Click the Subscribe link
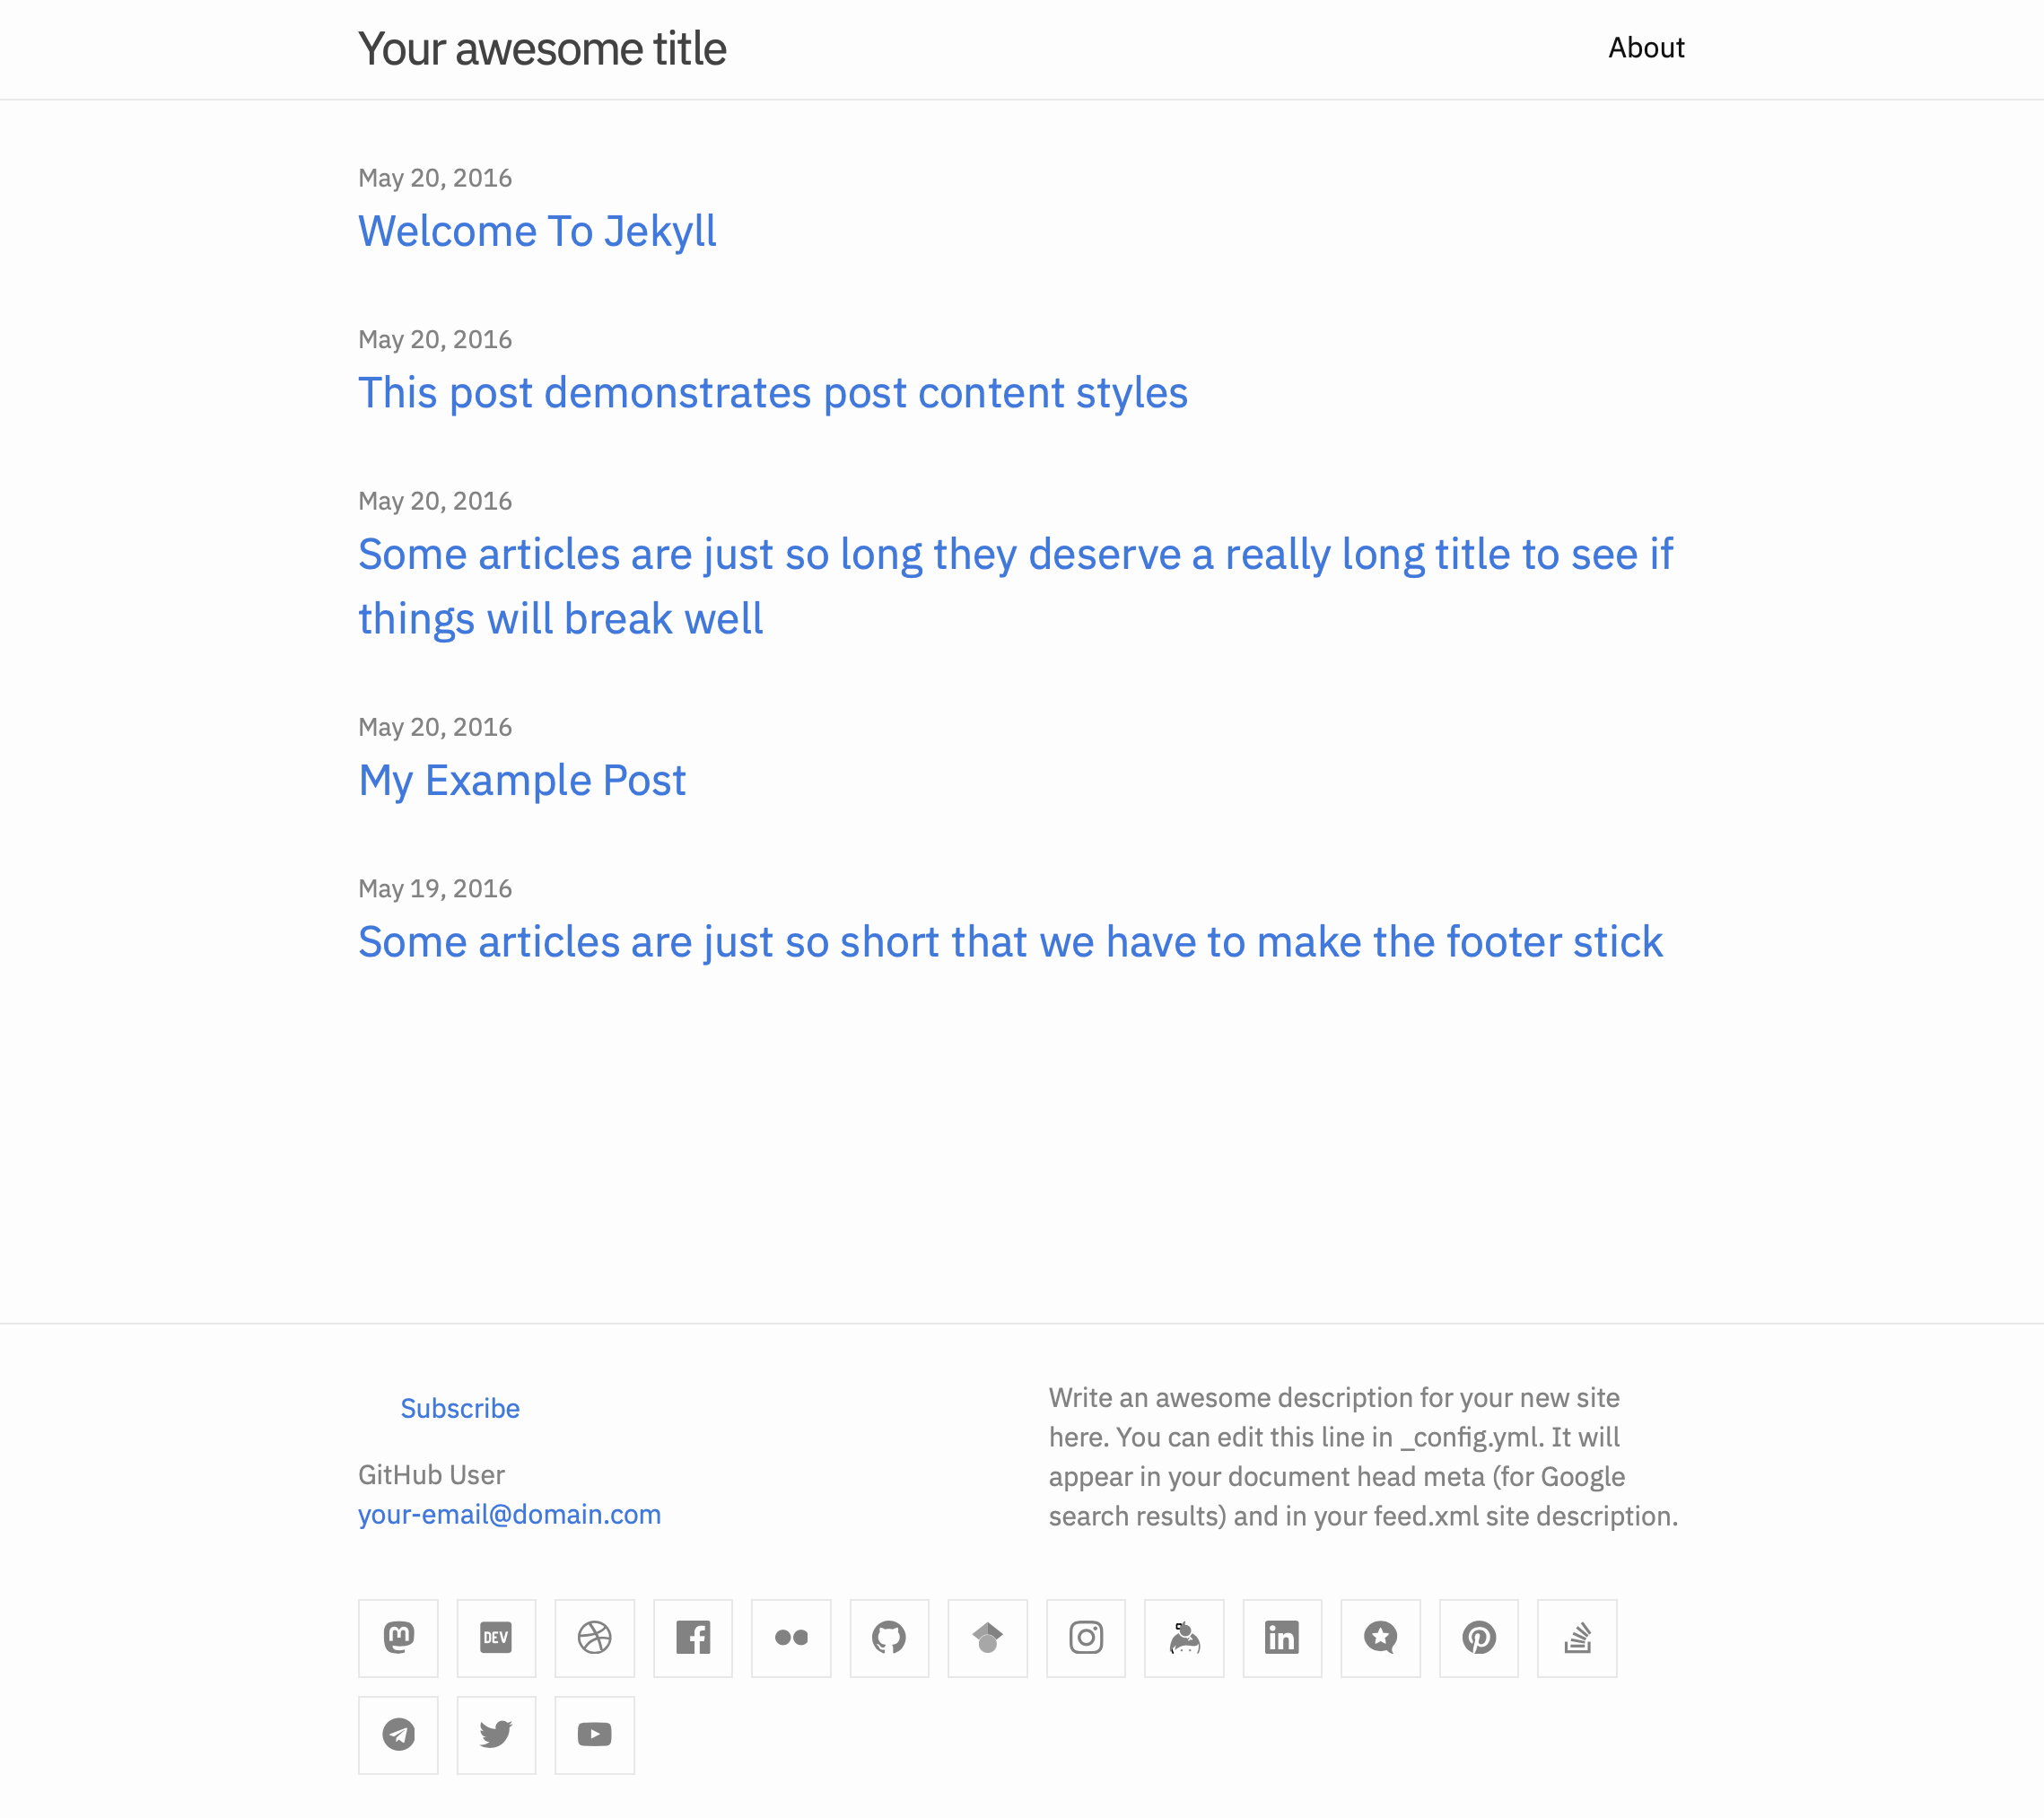Screen dimensions: 2044x1818 459,1407
